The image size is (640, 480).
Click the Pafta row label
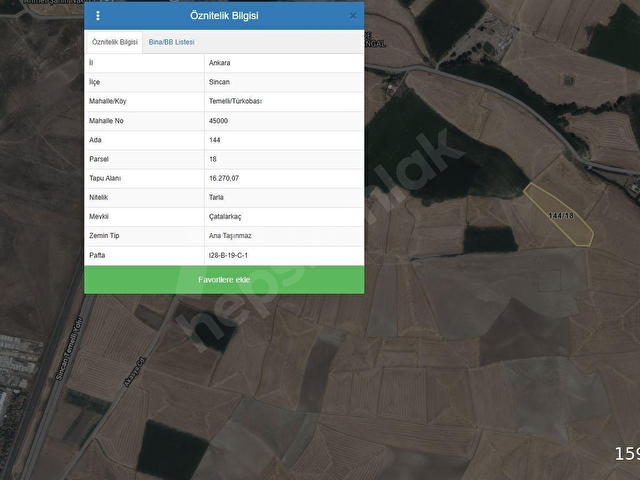pos(97,255)
